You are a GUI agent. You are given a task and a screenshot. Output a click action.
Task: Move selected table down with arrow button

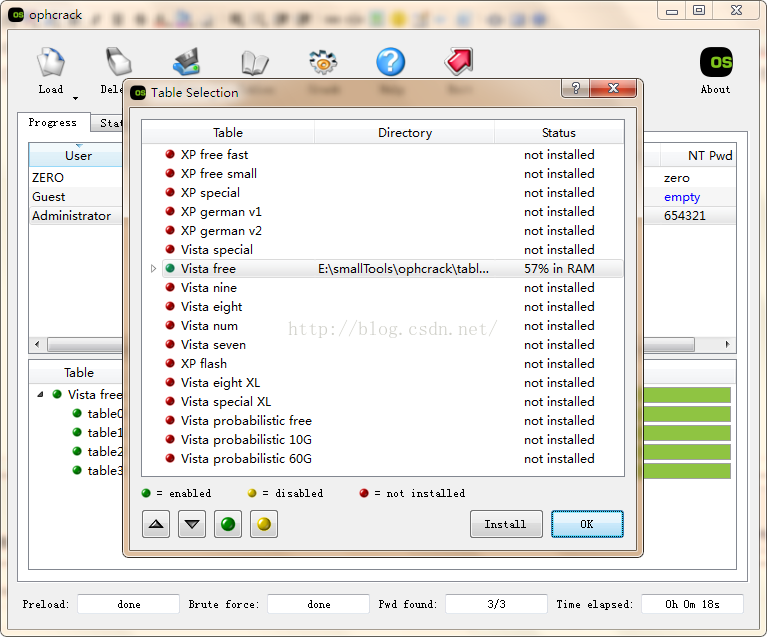click(x=192, y=524)
